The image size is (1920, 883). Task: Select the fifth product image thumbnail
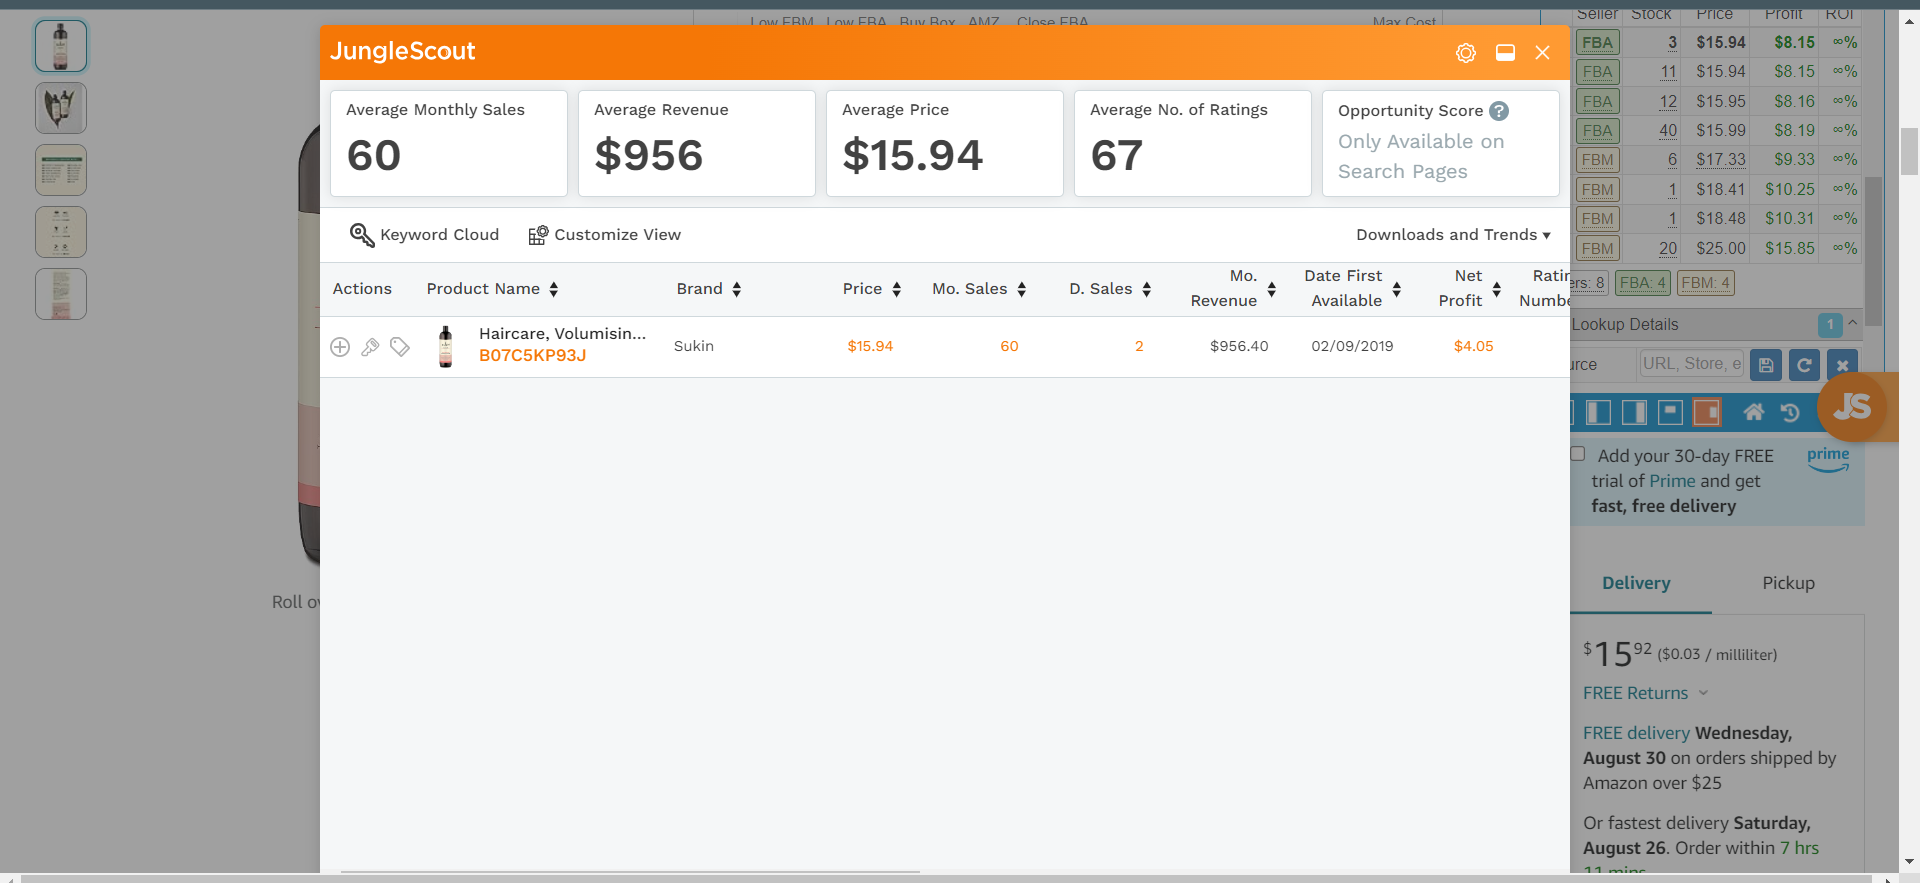pos(61,294)
